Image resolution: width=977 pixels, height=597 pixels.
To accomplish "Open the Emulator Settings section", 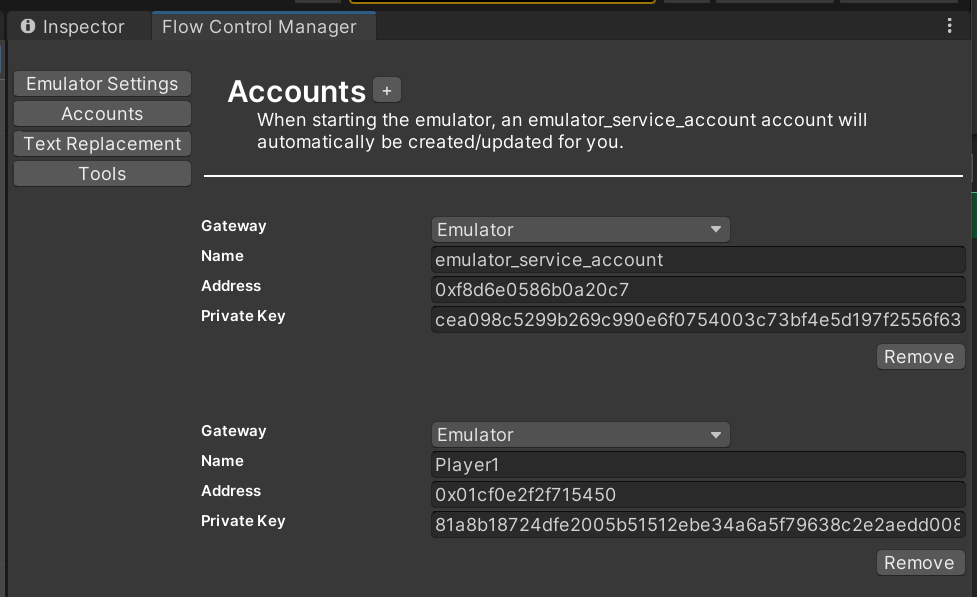I will [101, 83].
